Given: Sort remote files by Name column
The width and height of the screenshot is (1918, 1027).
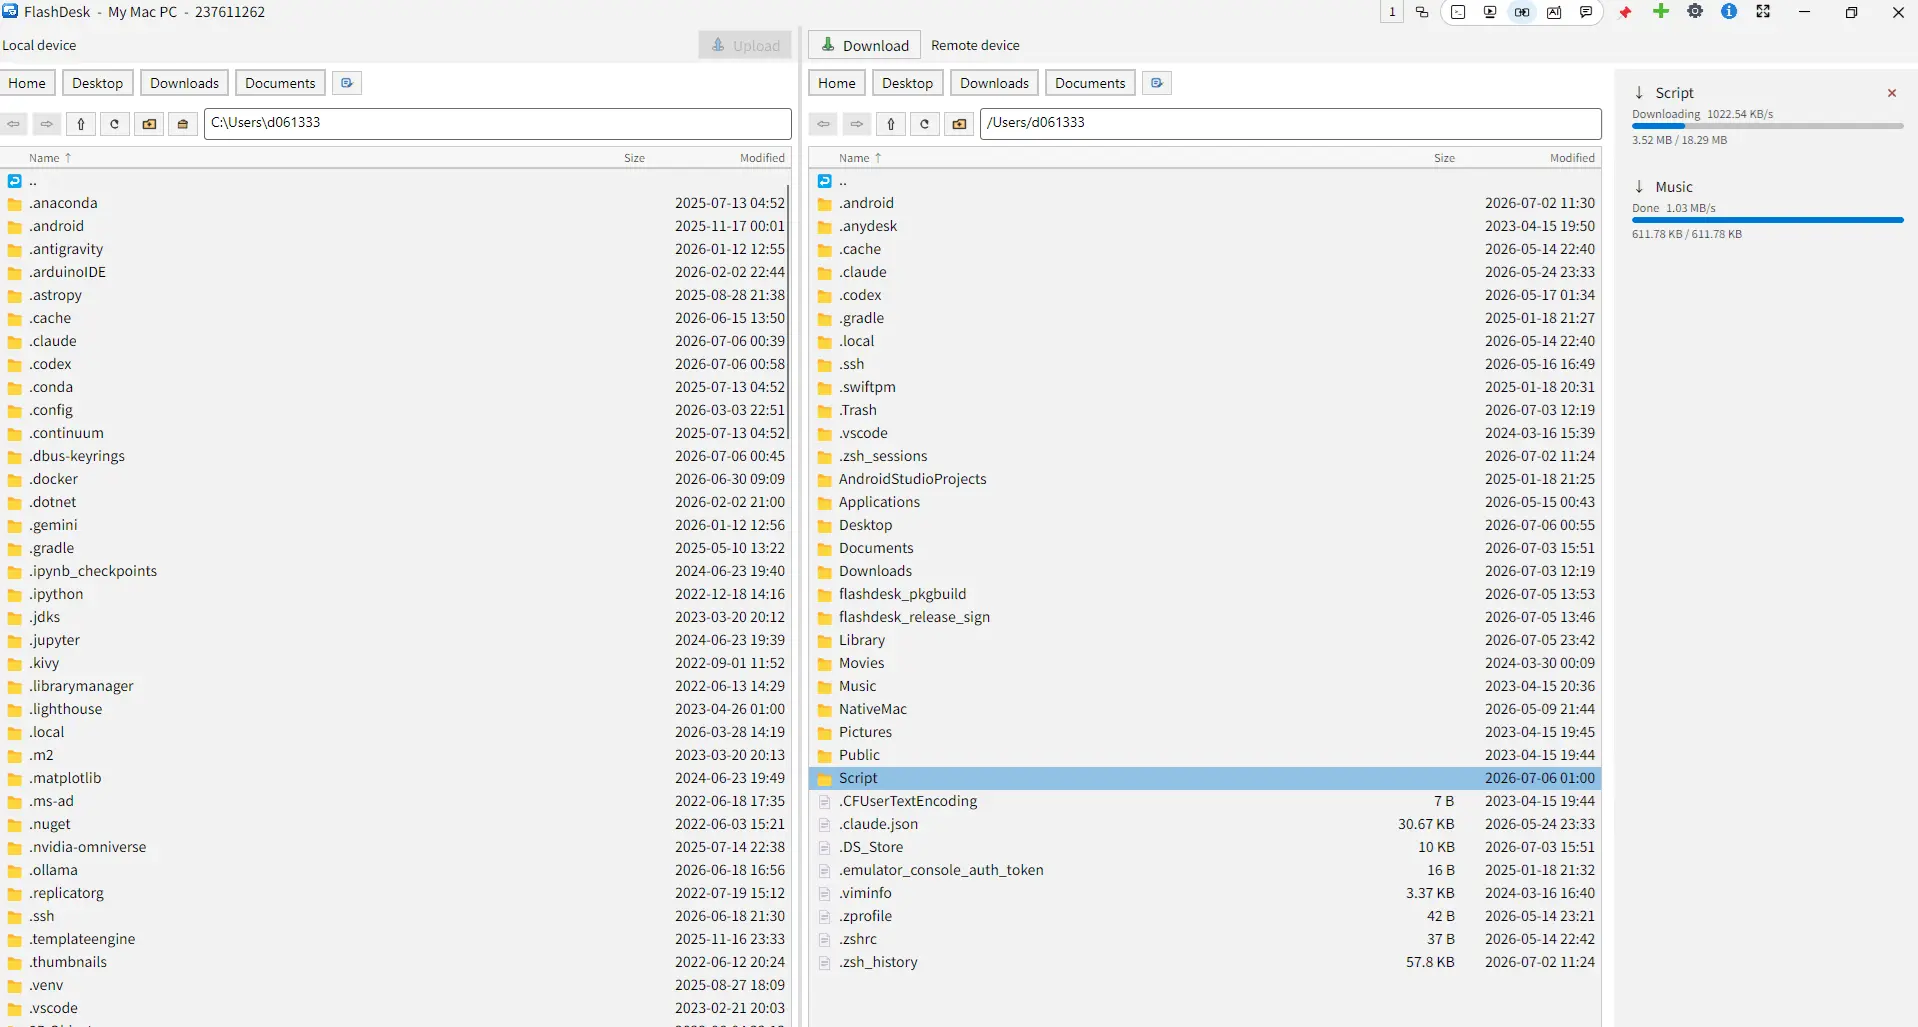Looking at the screenshot, I should coord(860,158).
